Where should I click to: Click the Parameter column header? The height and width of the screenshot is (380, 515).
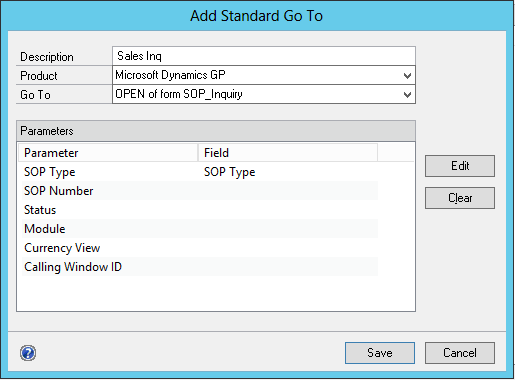tap(108, 153)
